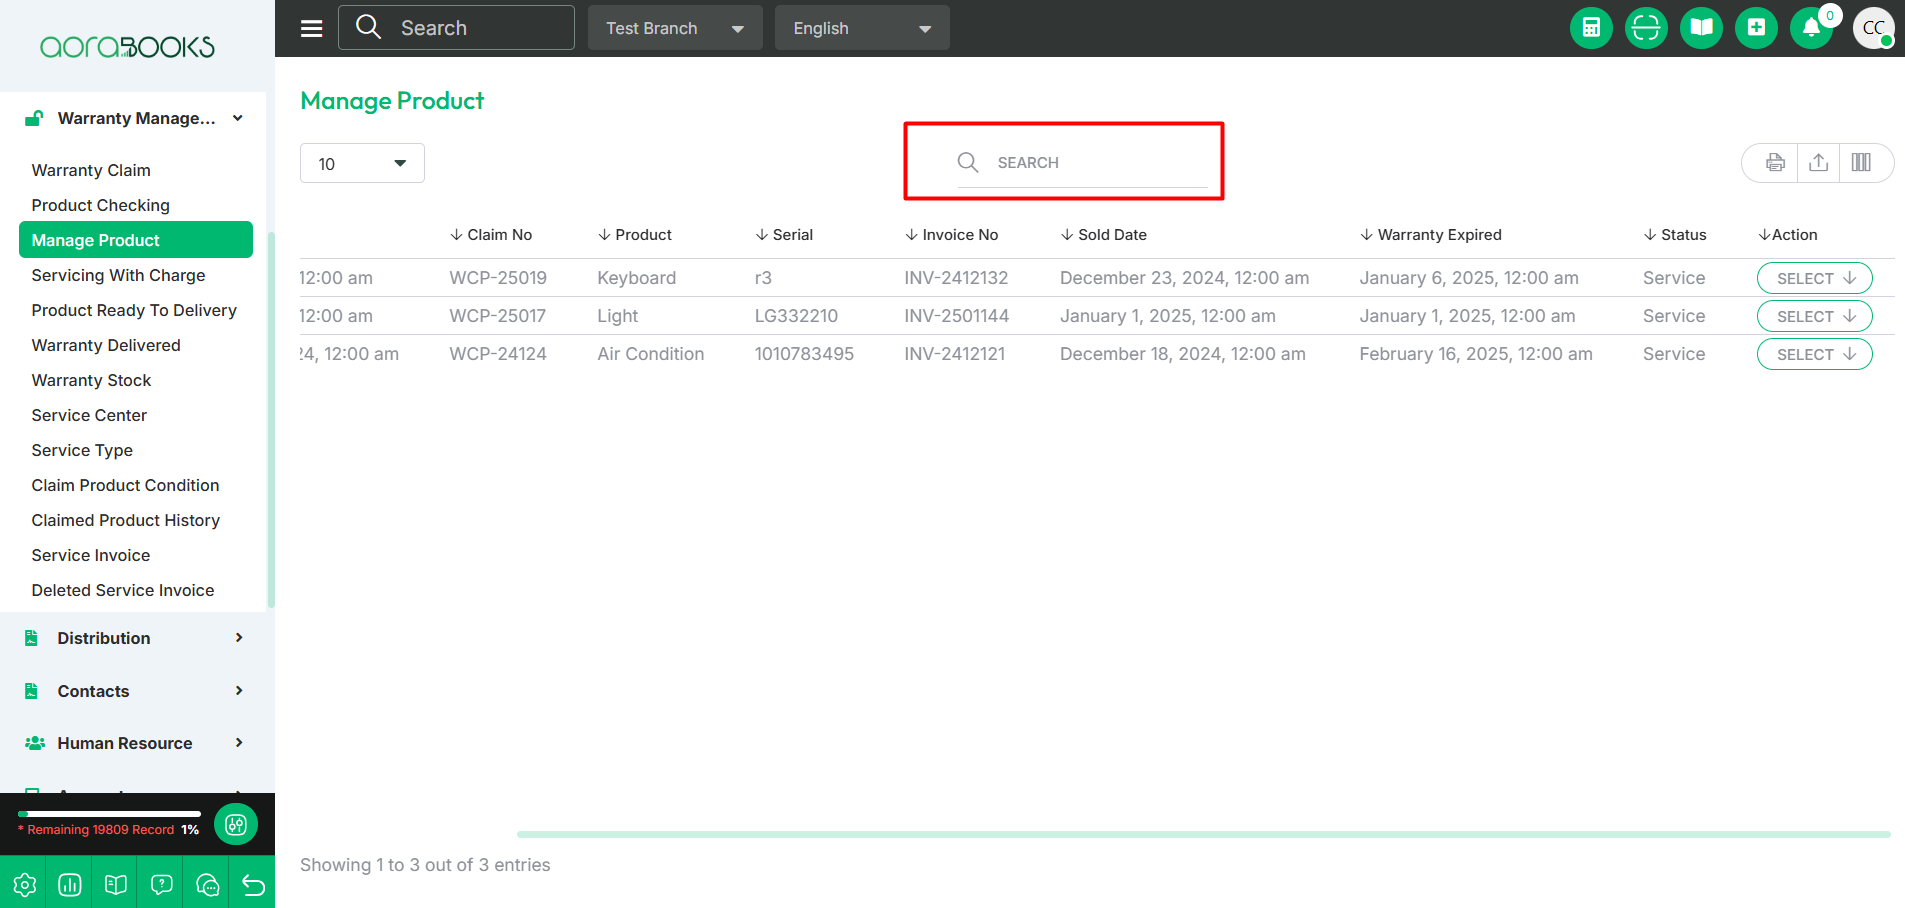The height and width of the screenshot is (908, 1905).
Task: Open SELECT dropdown for WCP-25017
Action: [1814, 316]
